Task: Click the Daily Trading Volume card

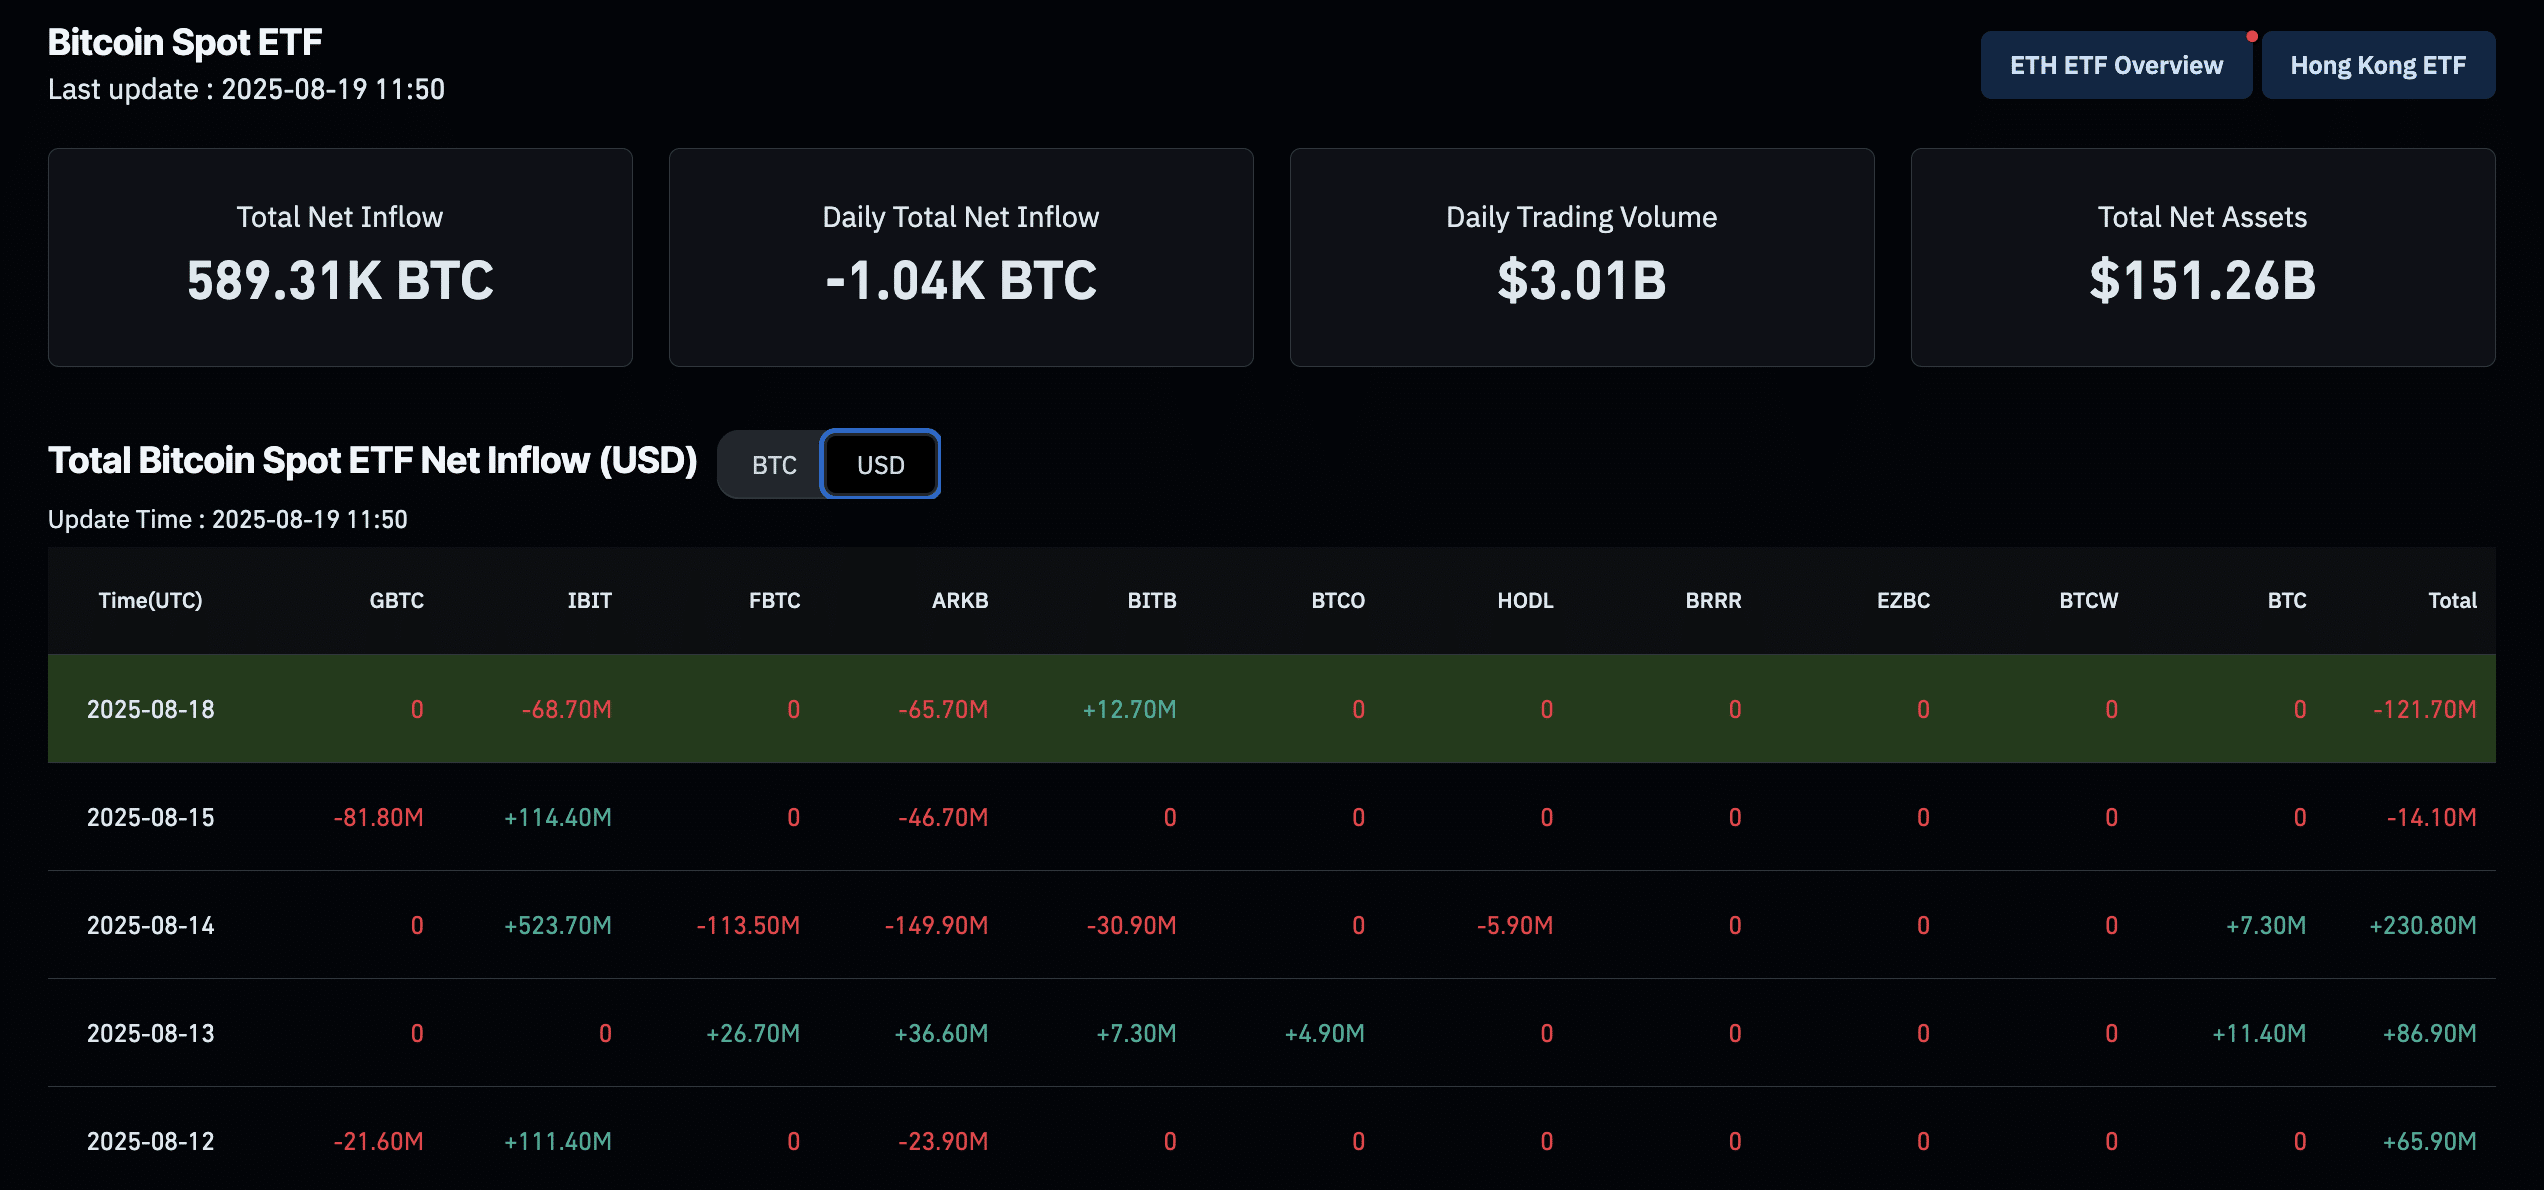Action: 1581,257
